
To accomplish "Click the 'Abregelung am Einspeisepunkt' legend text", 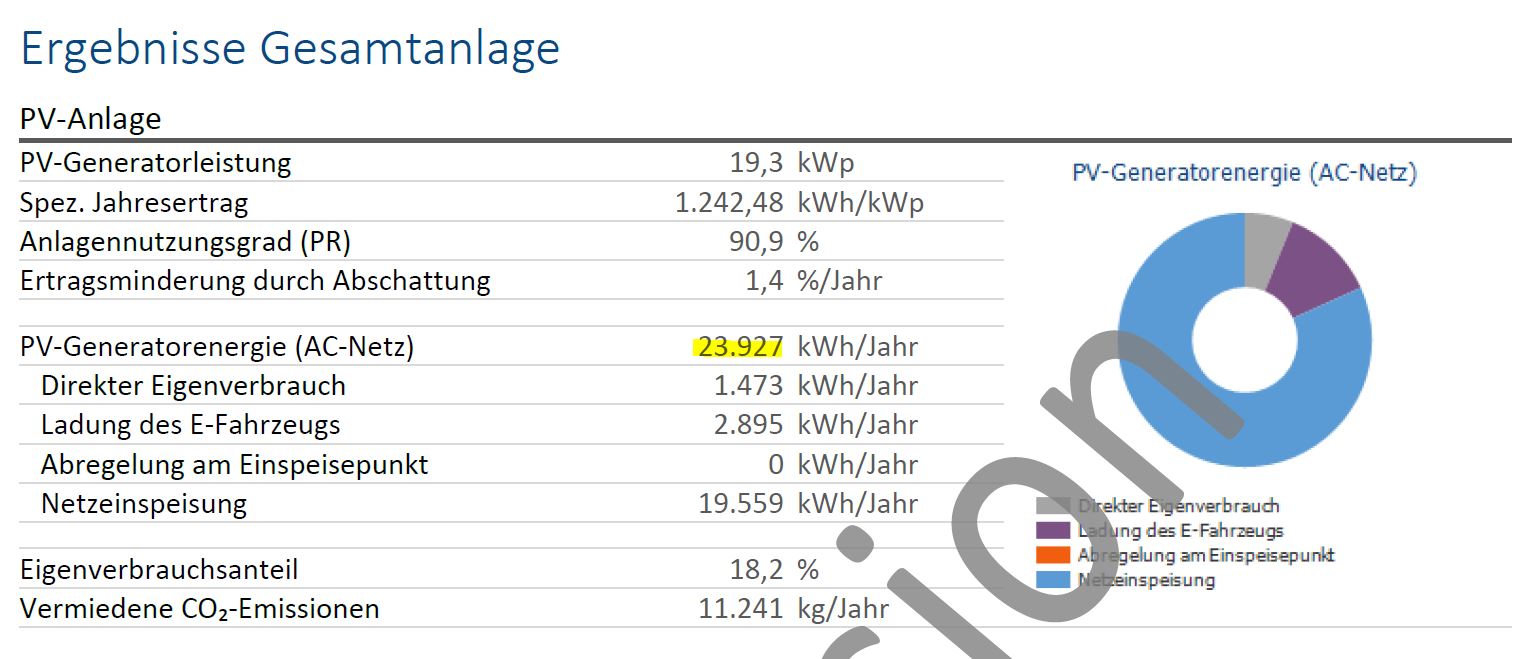I will point(1206,555).
